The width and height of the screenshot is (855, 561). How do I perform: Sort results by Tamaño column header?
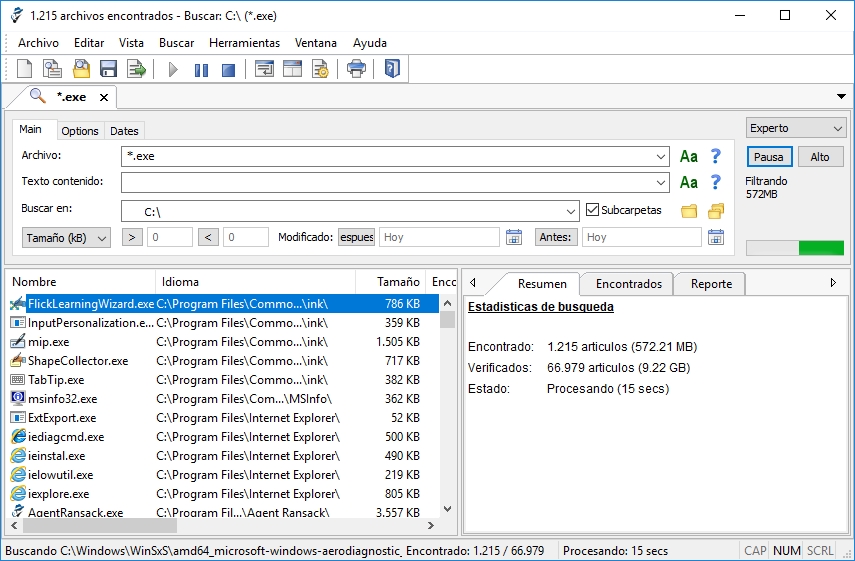[390, 282]
